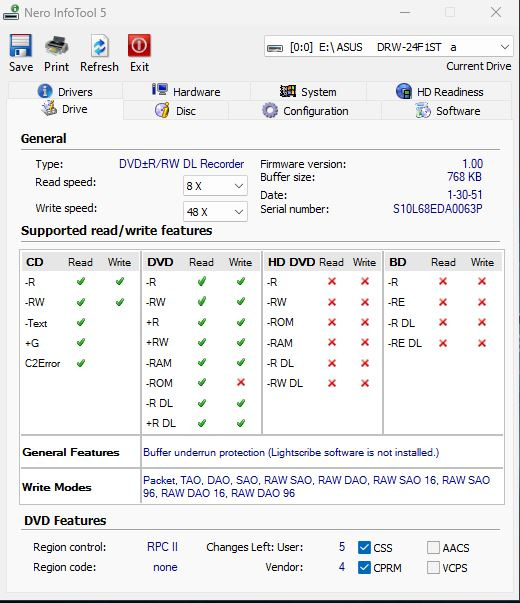
Task: Select the serial number S10L68EDA0063P text
Action: (437, 209)
